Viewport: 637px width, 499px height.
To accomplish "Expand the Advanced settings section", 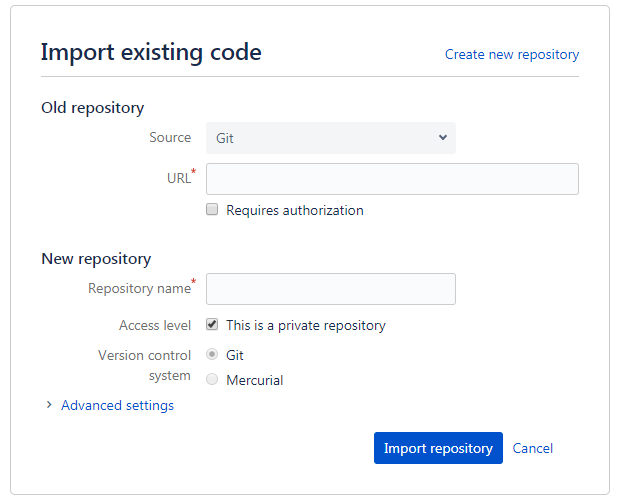I will [x=117, y=406].
